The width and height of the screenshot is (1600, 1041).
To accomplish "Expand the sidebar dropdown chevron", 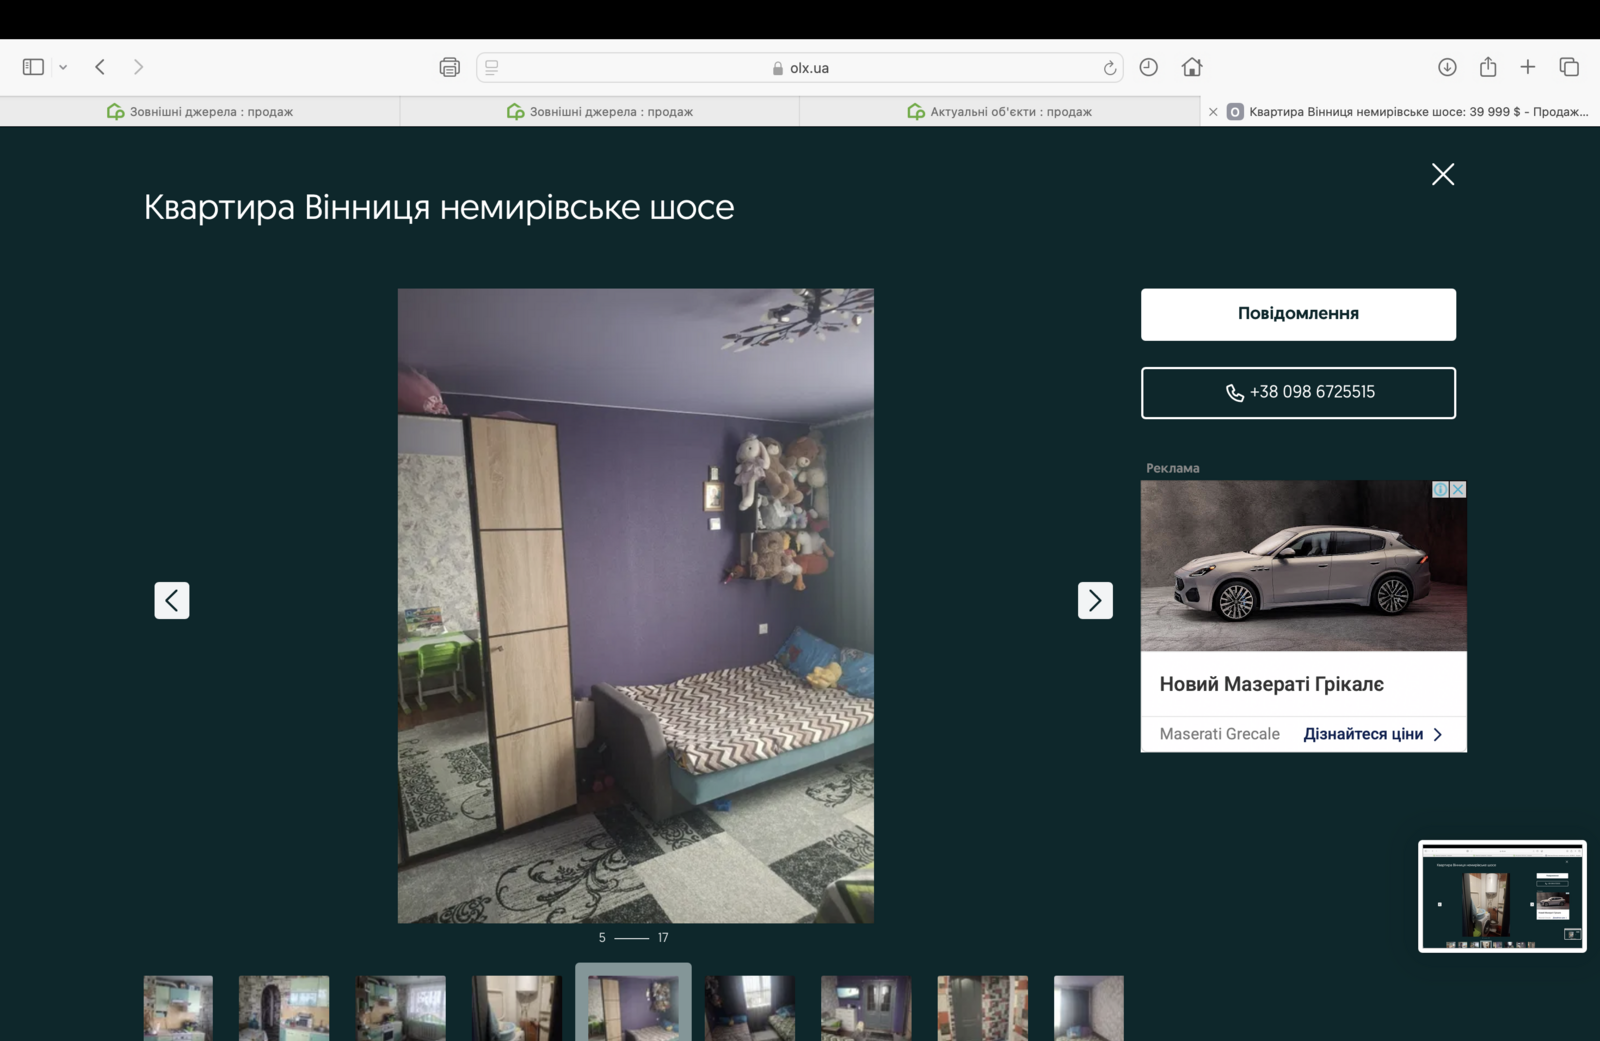I will 63,67.
